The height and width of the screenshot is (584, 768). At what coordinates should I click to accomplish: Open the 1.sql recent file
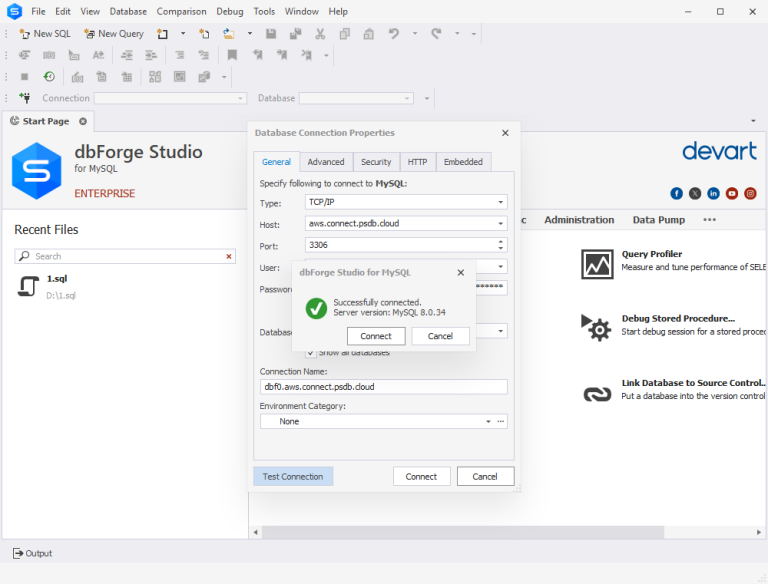56,279
